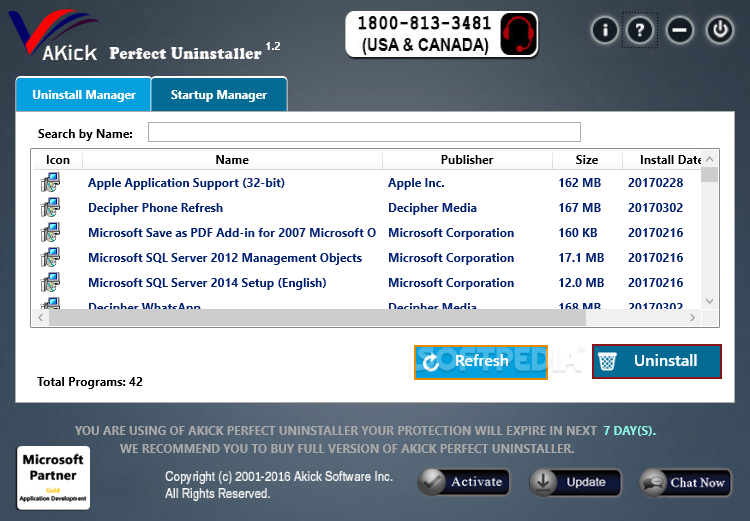Select icon of SQL Server 2014 Setup row
This screenshot has width=750, height=521.
click(51, 282)
